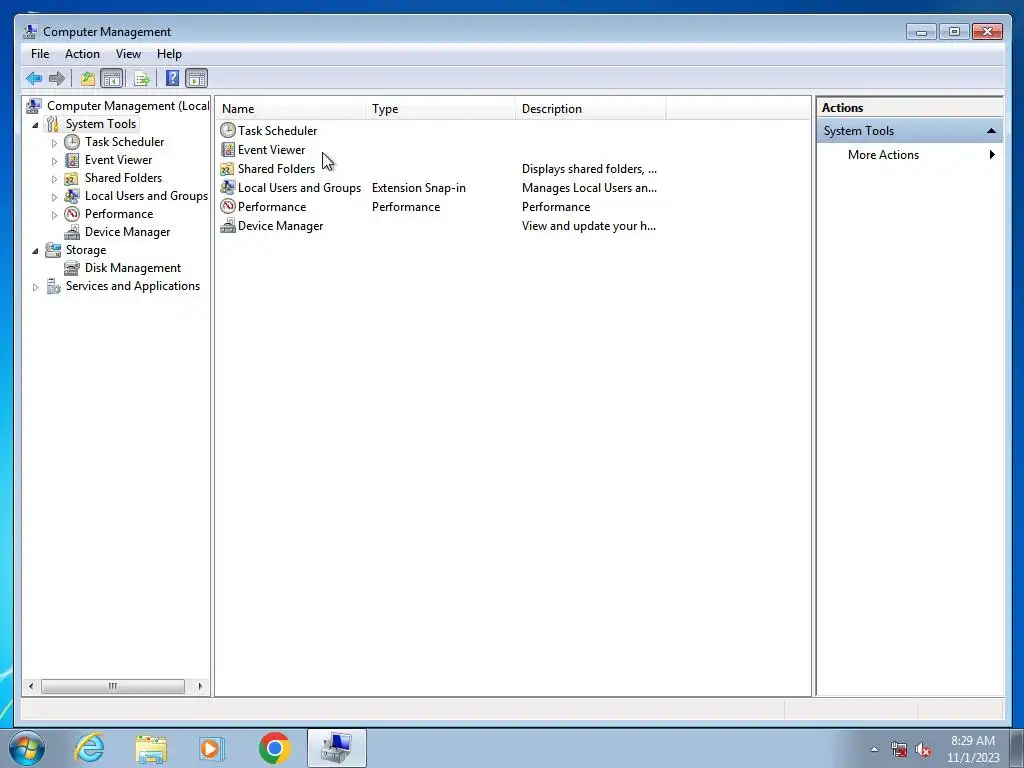Open the View menu
1024x768 pixels.
128,54
